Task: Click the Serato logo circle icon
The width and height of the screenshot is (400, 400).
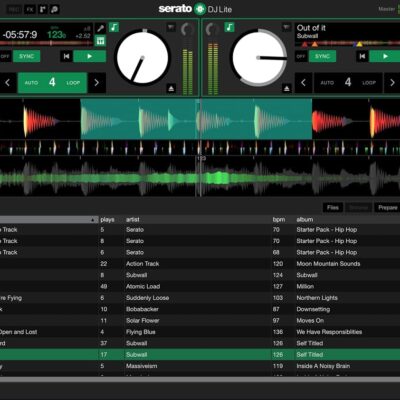Action: [200, 9]
